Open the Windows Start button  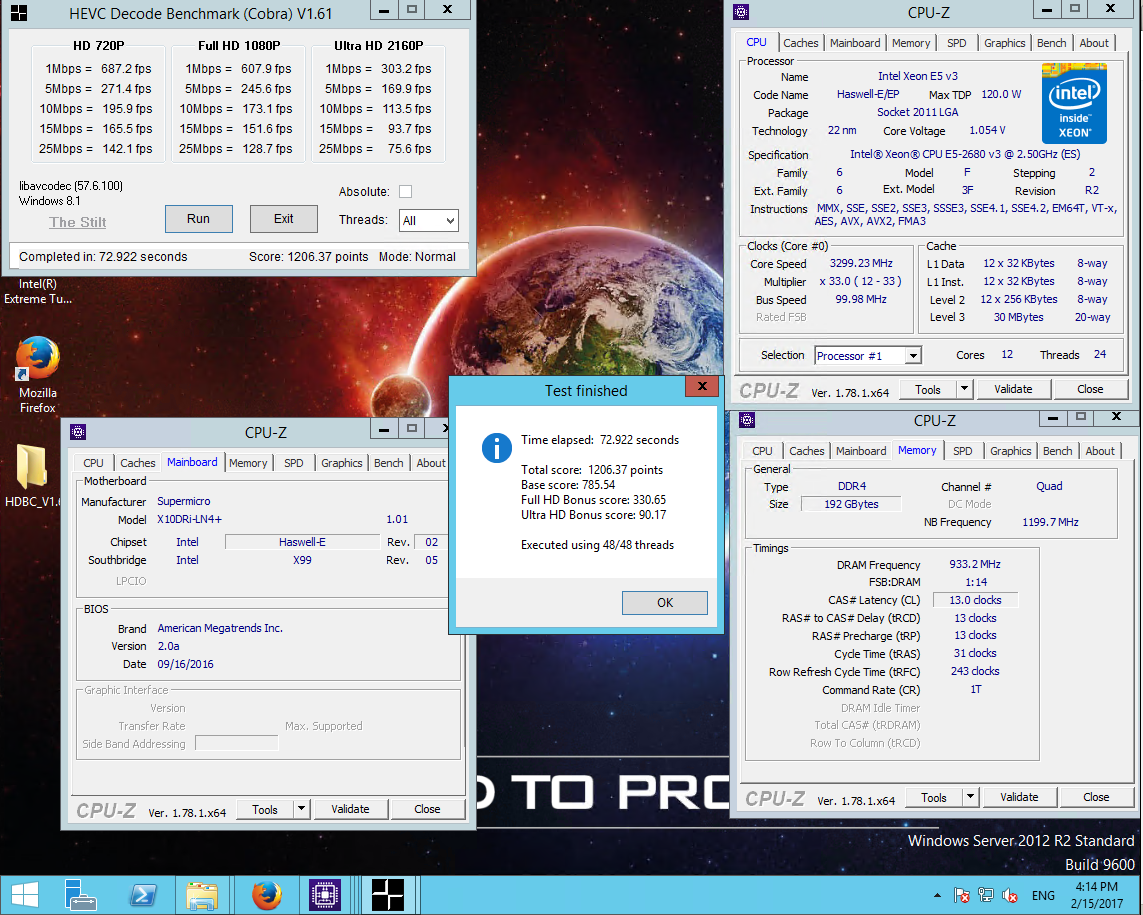pos(24,895)
